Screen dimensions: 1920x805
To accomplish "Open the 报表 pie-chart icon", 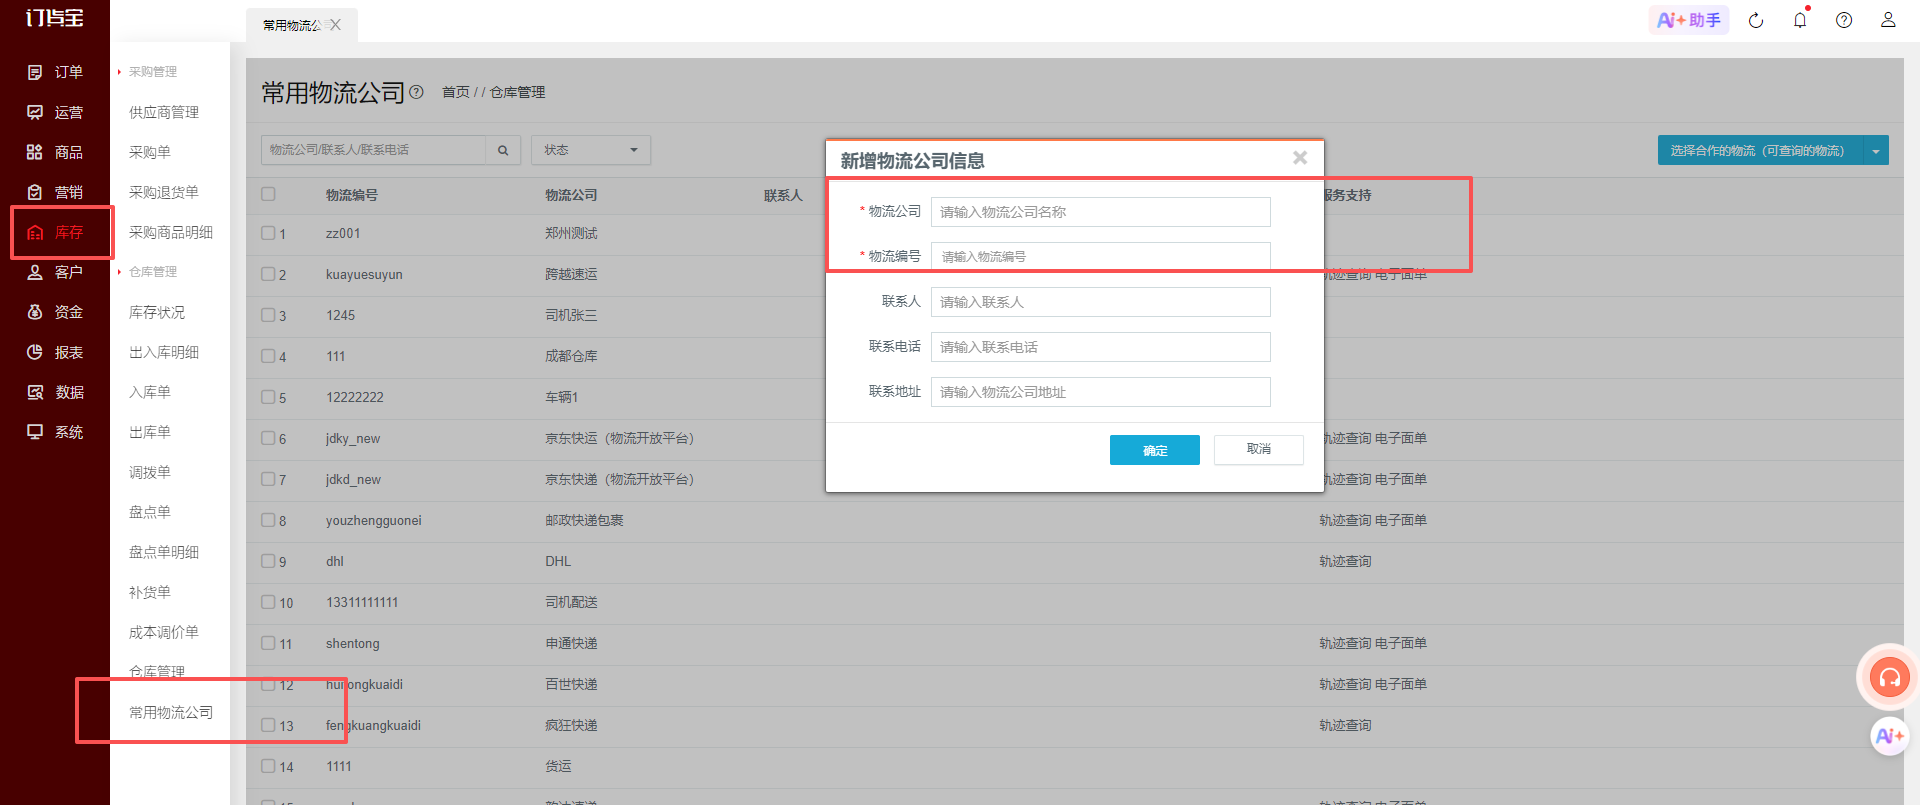I will click(35, 352).
